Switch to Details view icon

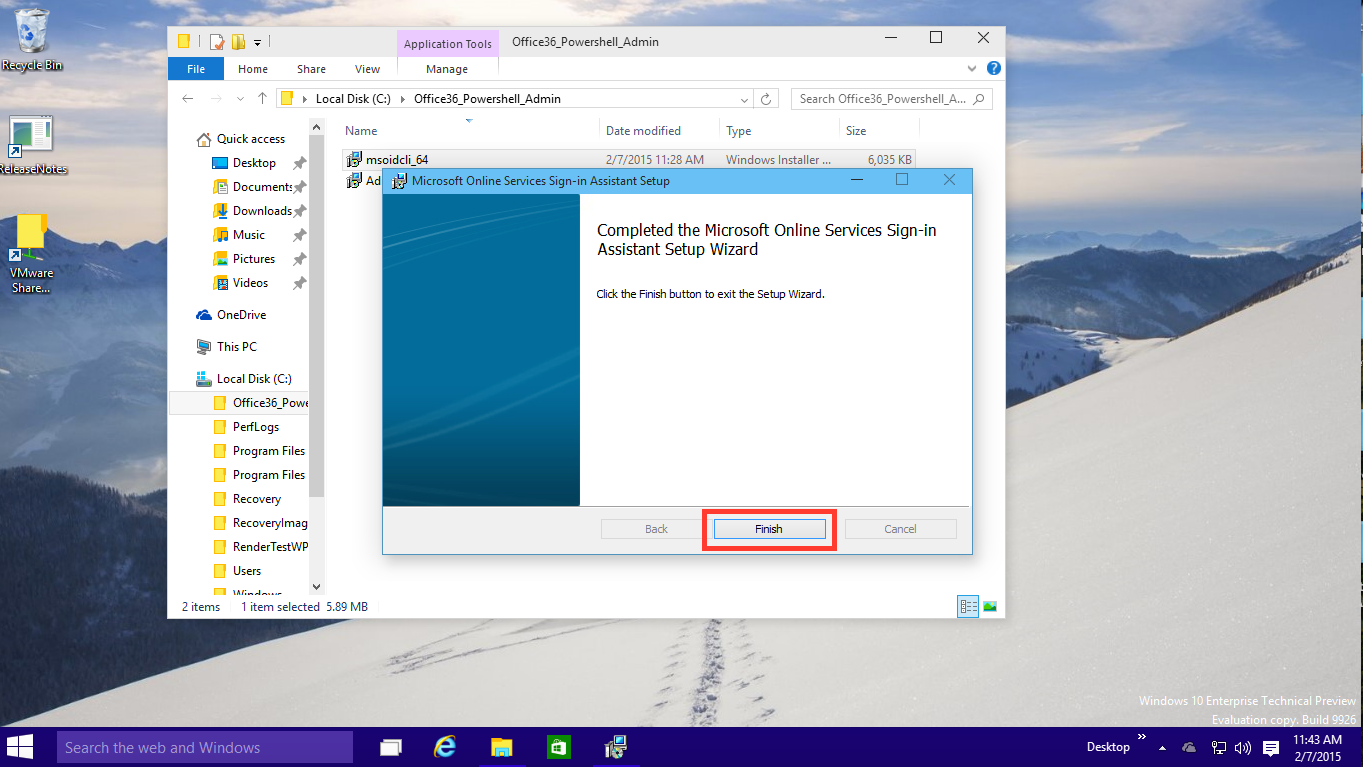click(x=967, y=606)
